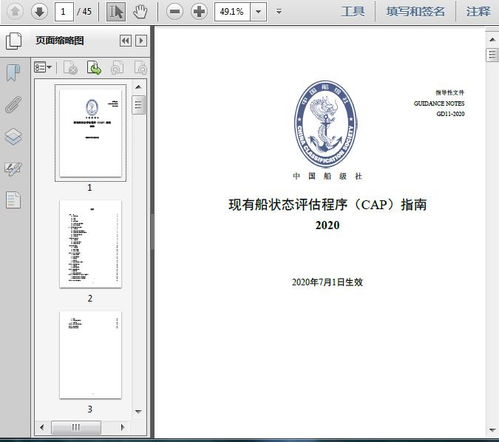The width and height of the screenshot is (499, 442).
Task: Open the zoom percentage dropdown arrow
Action: pyautogui.click(x=258, y=12)
